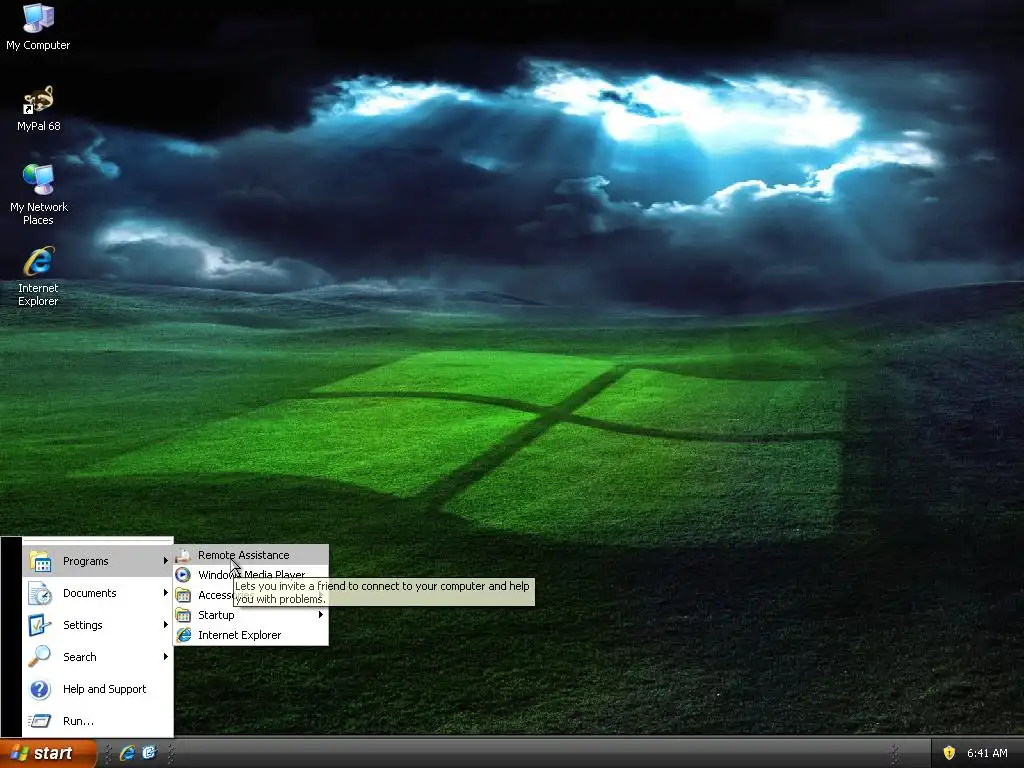The height and width of the screenshot is (768, 1024).
Task: Expand the arrow next to Search
Action: [x=166, y=657]
